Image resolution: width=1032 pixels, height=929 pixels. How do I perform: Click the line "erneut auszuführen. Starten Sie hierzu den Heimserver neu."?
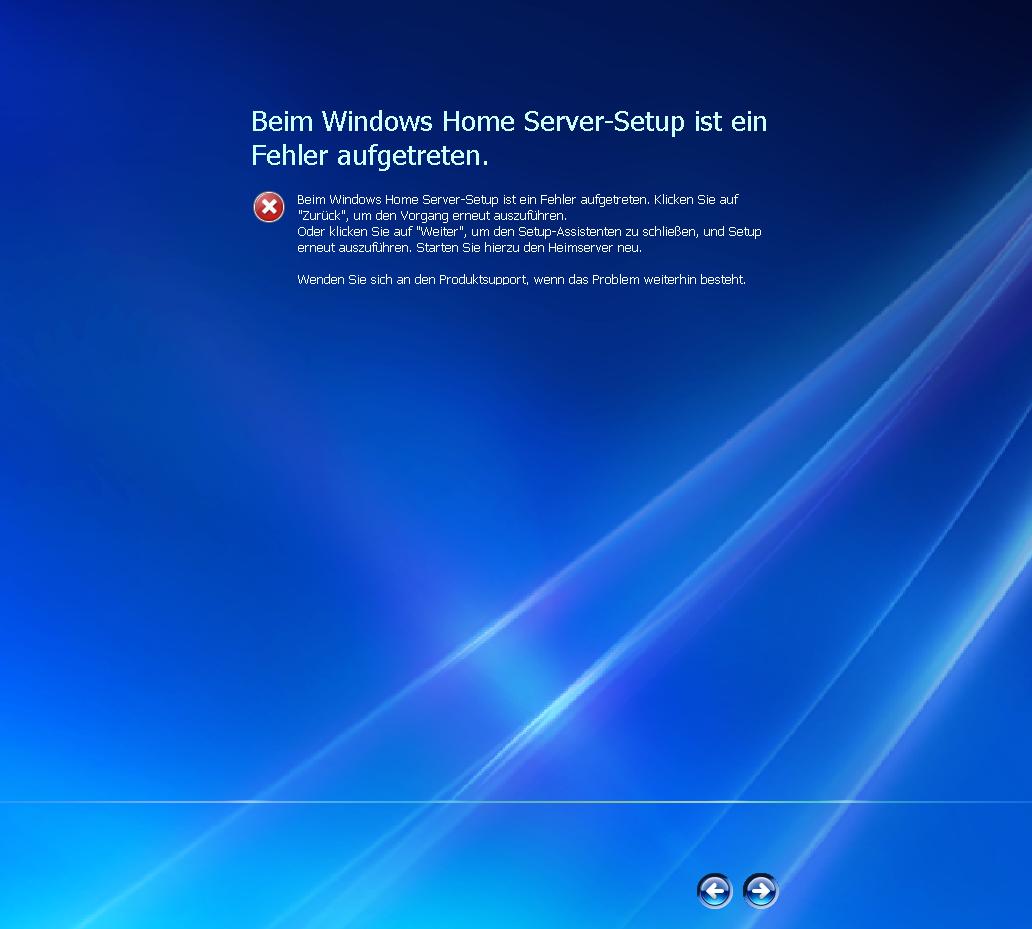tap(469, 248)
